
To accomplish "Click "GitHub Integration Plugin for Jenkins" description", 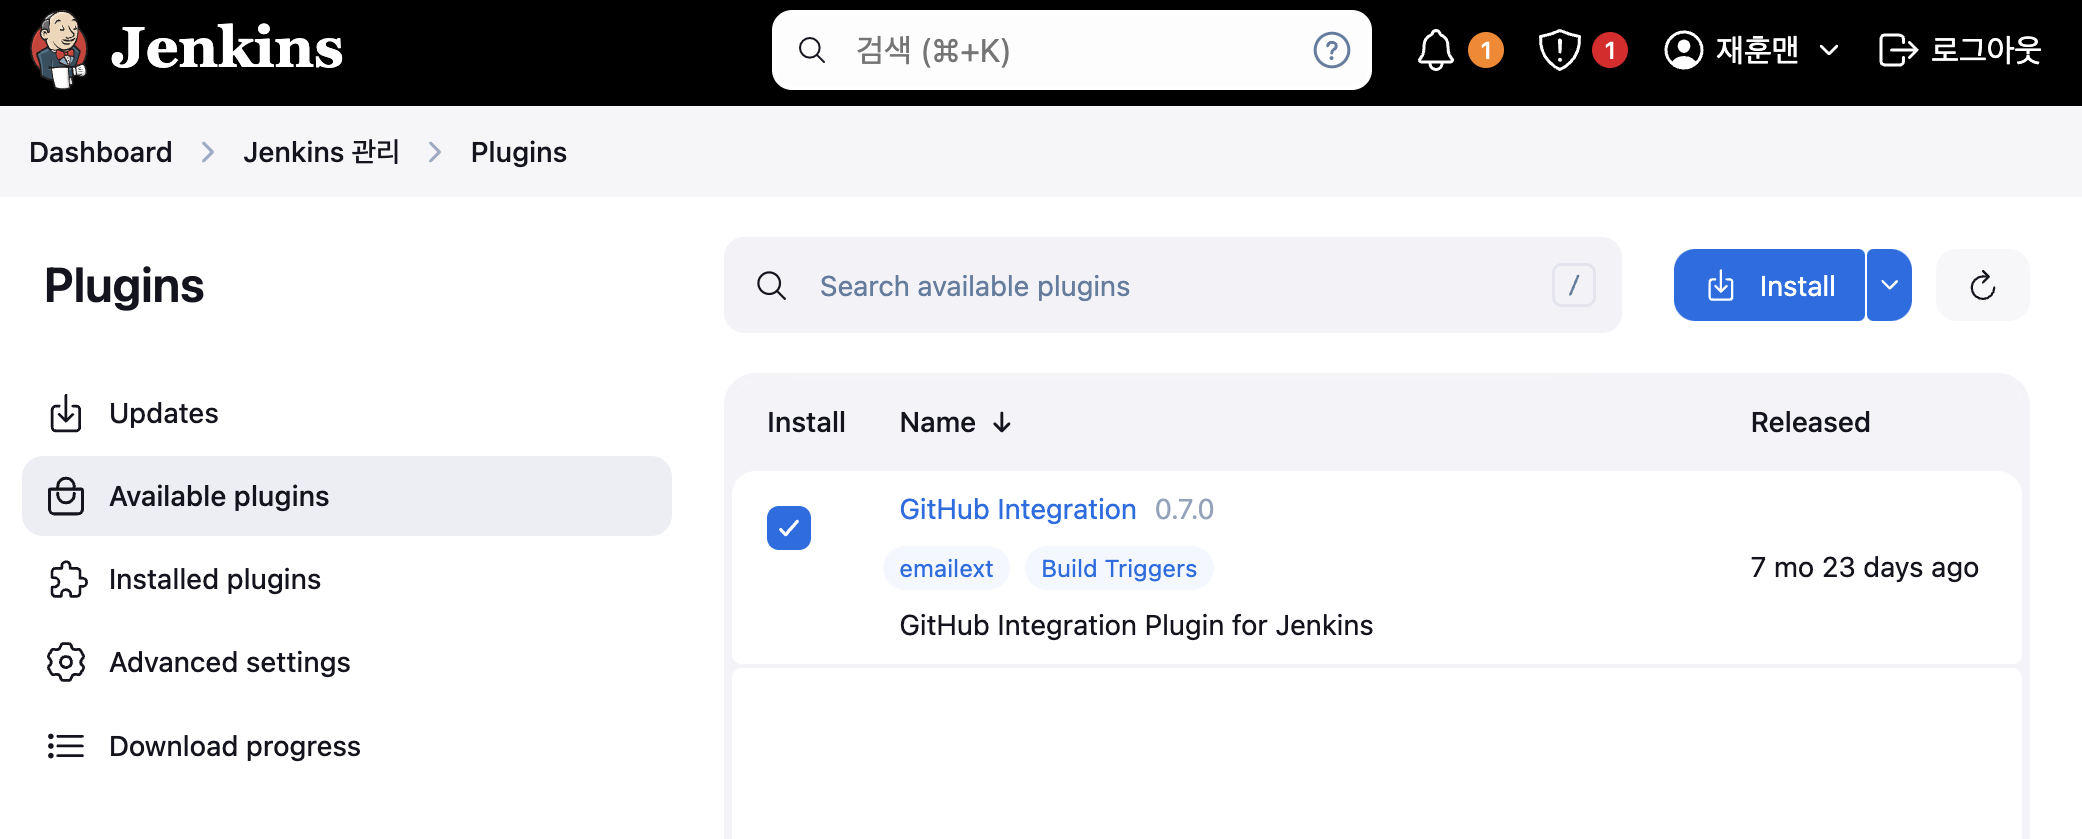I will (1136, 625).
